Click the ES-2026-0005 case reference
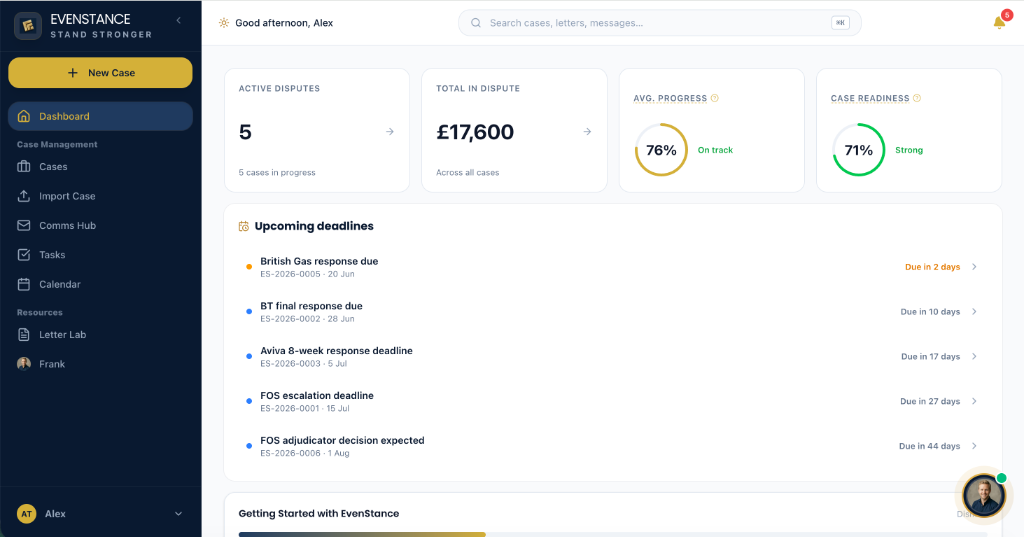The width and height of the screenshot is (1024, 537). [x=291, y=274]
